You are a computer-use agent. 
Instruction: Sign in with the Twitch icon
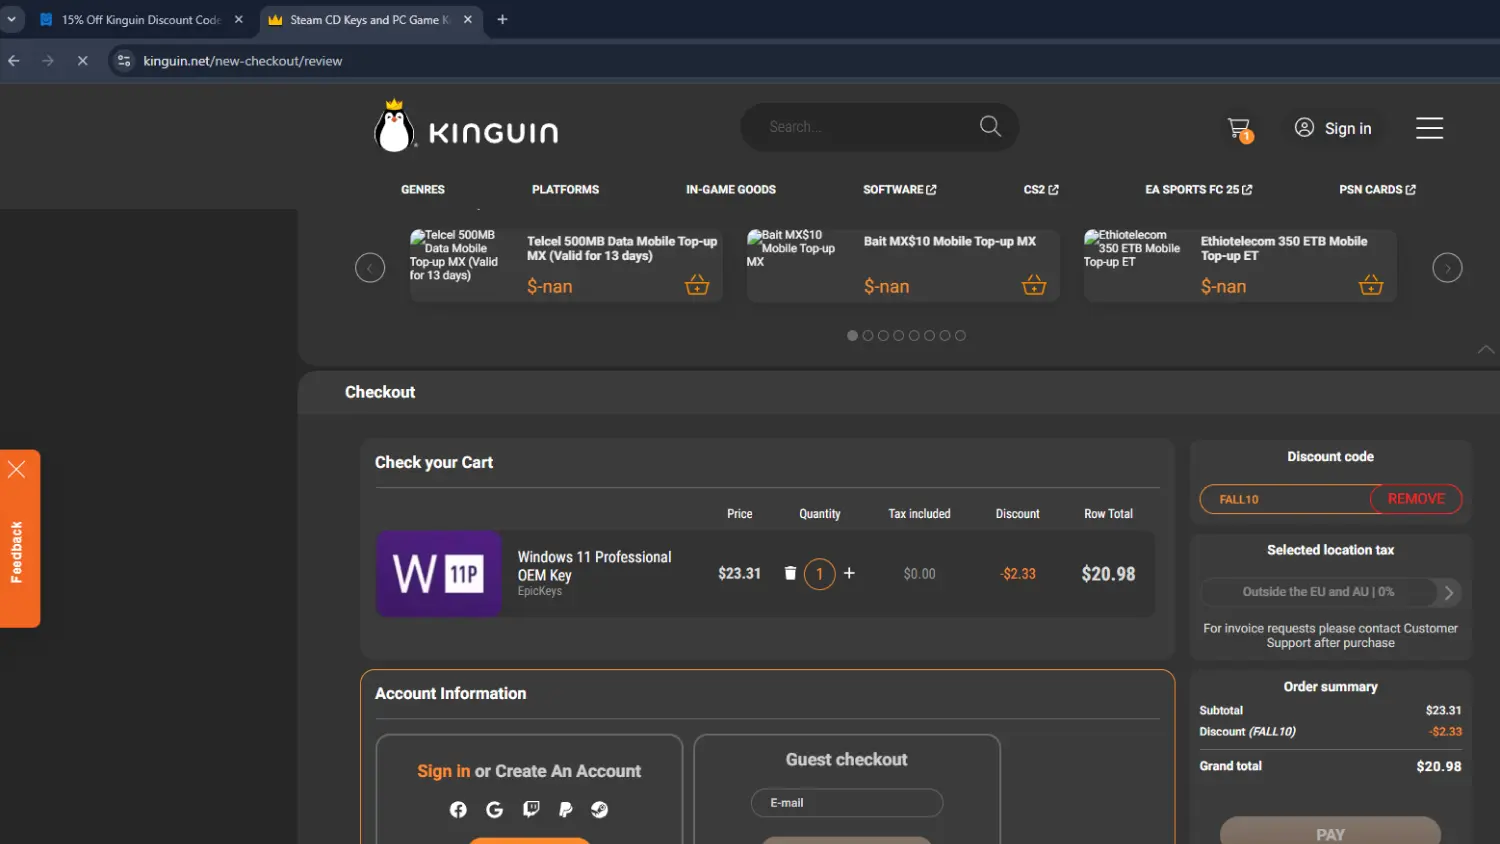point(531,810)
